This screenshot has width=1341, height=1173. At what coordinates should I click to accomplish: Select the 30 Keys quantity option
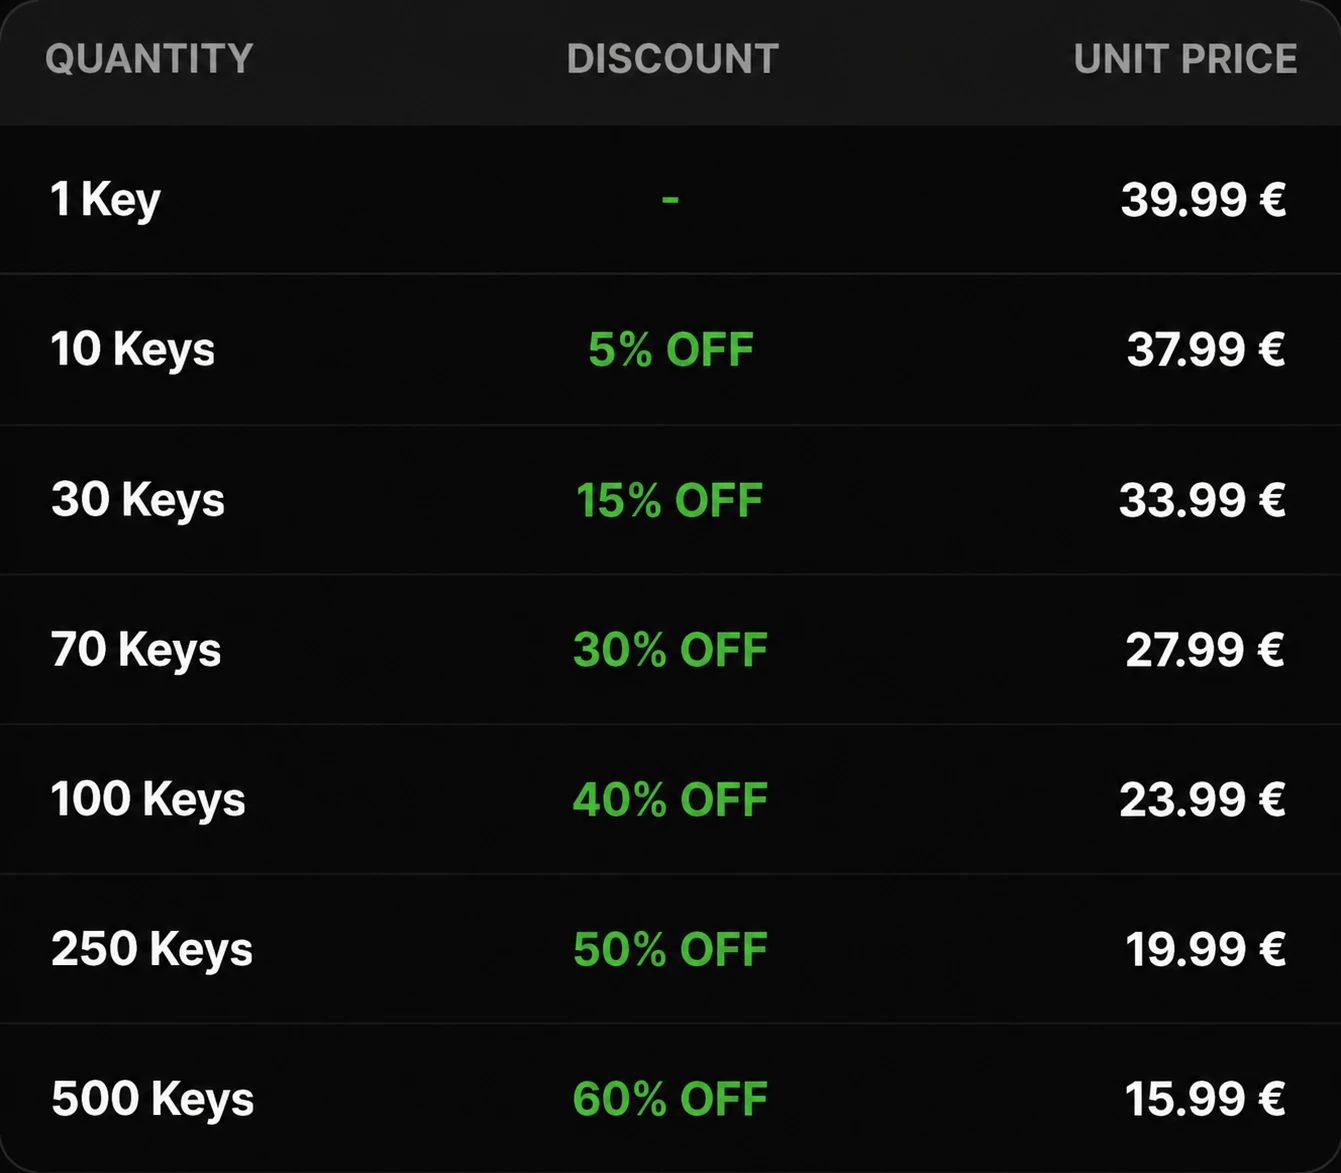pyautogui.click(x=138, y=500)
